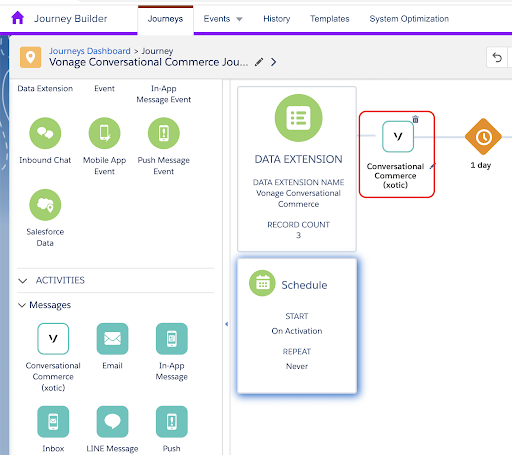Select the In-App Message activity icon
Screen dimensions: 512x455
[172, 339]
